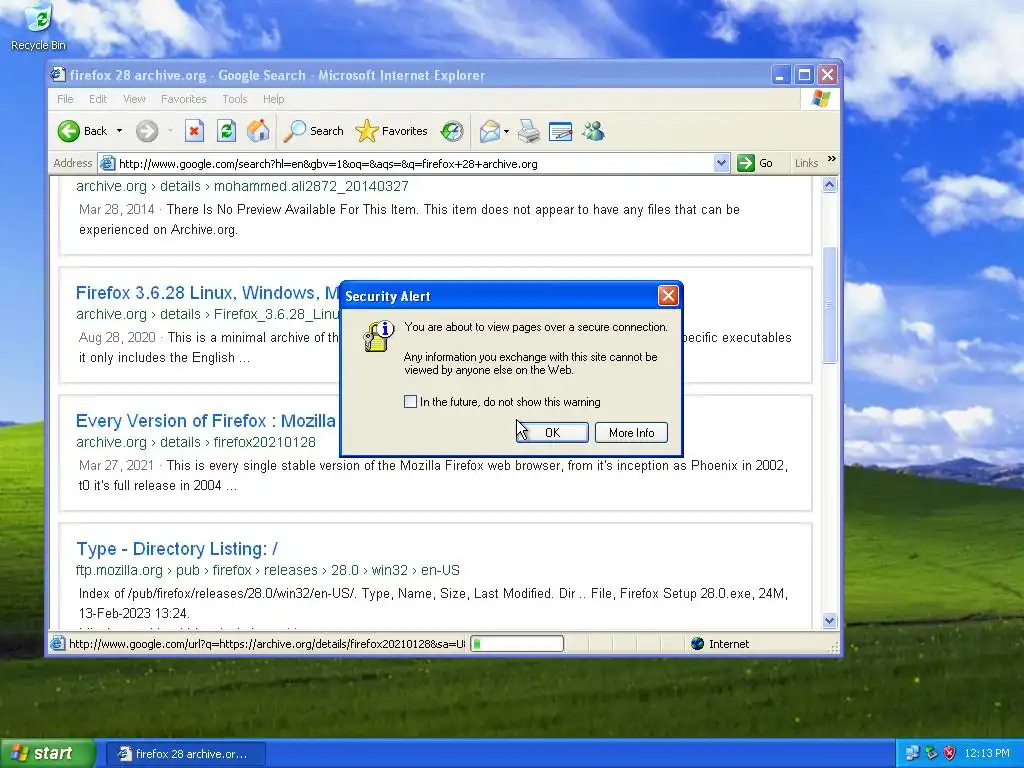This screenshot has height=768, width=1024.
Task: Click the Windows Start button
Action: click(x=48, y=753)
